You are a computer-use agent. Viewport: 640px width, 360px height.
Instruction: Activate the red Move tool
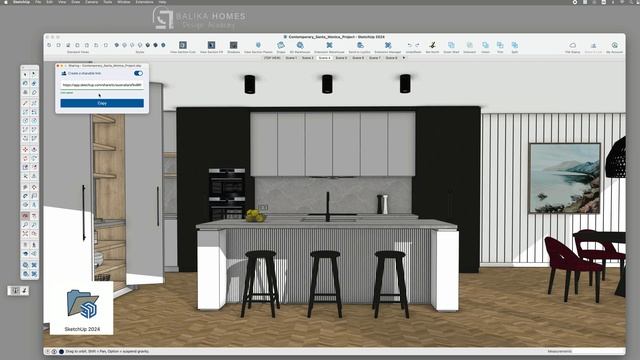[25, 149]
